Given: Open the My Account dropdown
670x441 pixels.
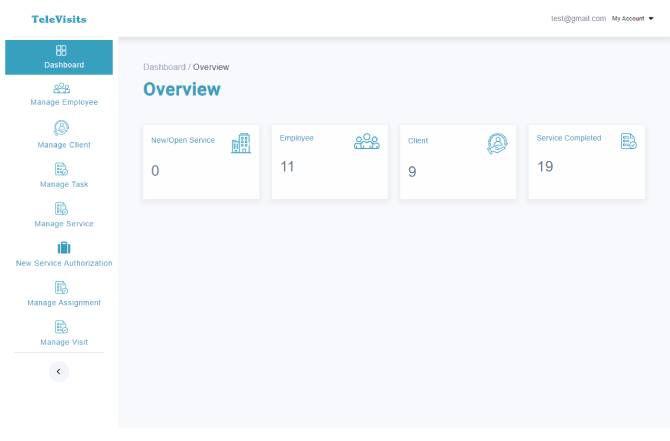Looking at the screenshot, I should tap(633, 18).
